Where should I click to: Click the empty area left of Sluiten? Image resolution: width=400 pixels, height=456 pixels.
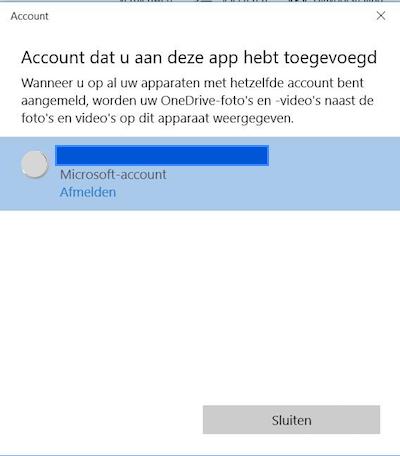click(101, 420)
